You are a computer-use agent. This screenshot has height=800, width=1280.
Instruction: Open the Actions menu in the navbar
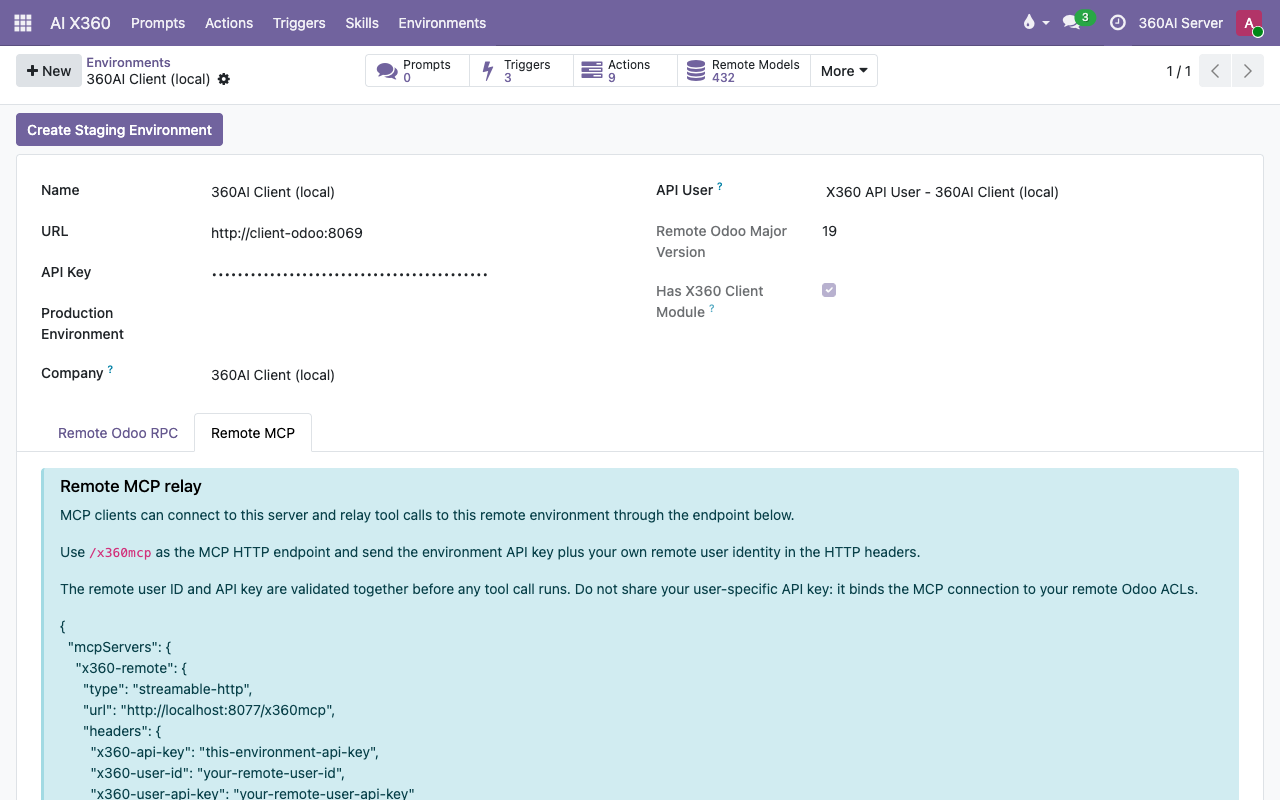click(229, 23)
